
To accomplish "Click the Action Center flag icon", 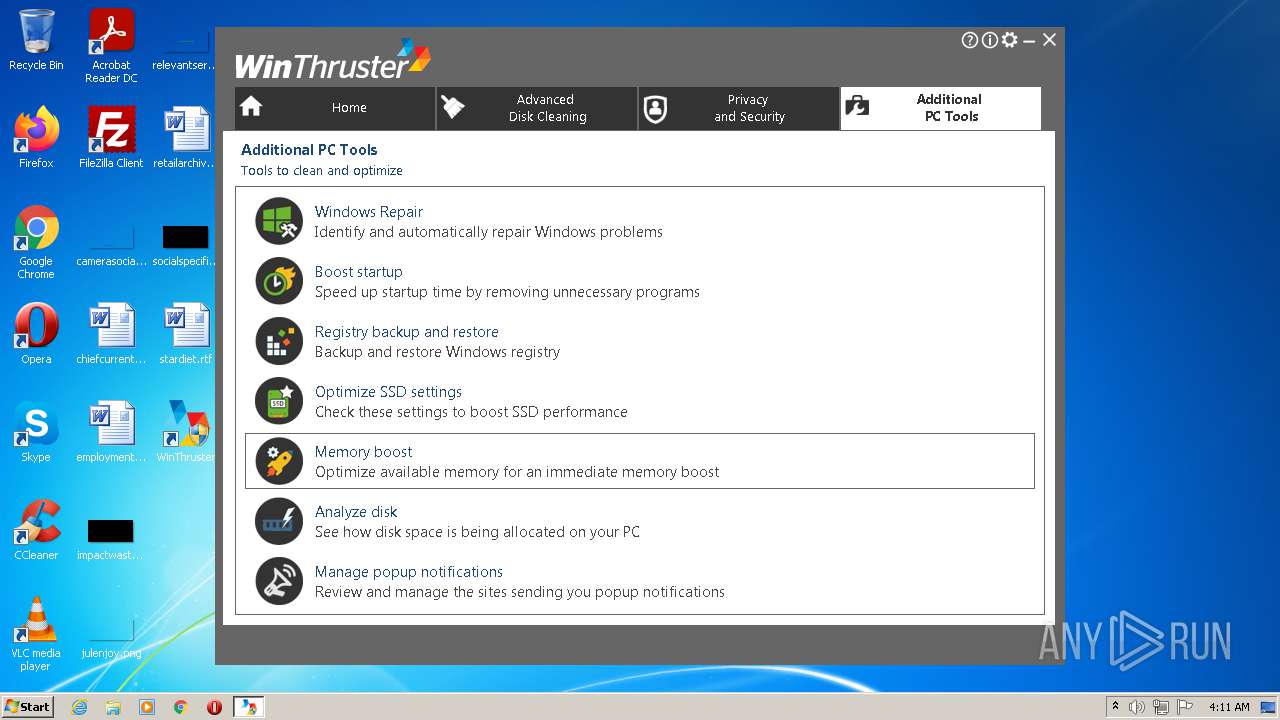I will (x=1185, y=707).
